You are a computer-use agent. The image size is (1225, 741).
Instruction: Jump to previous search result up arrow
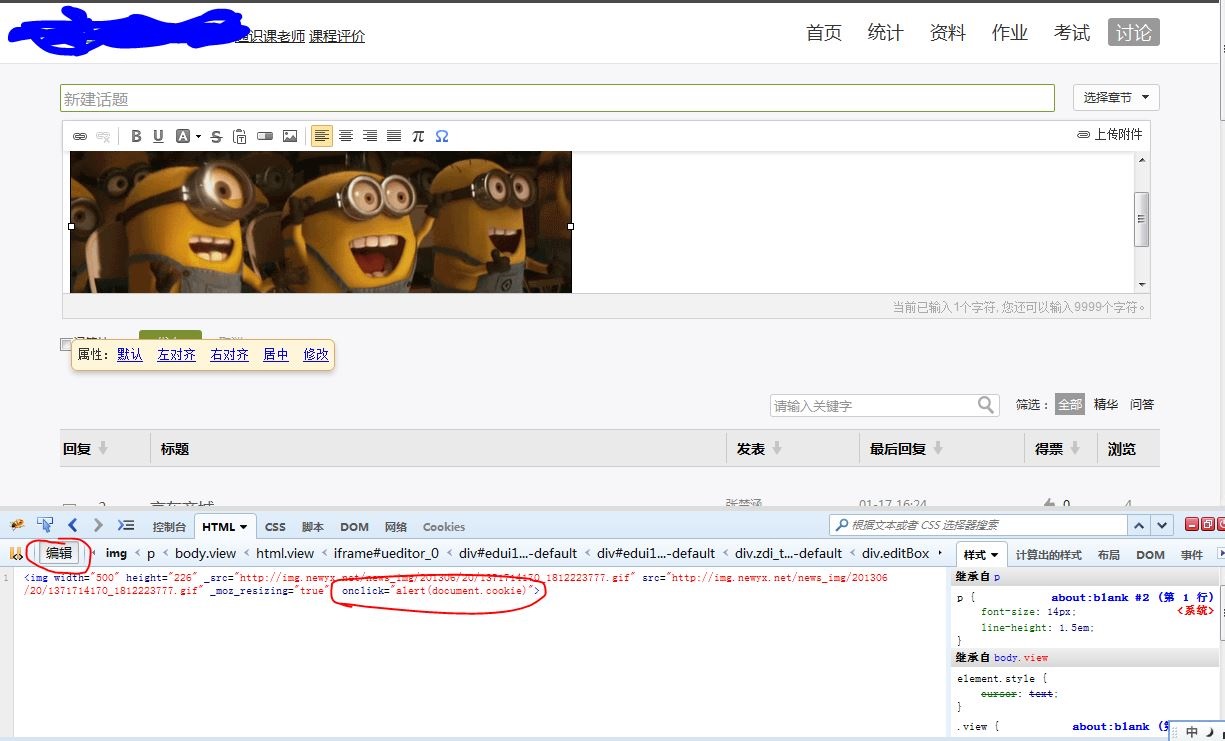tap(1140, 525)
